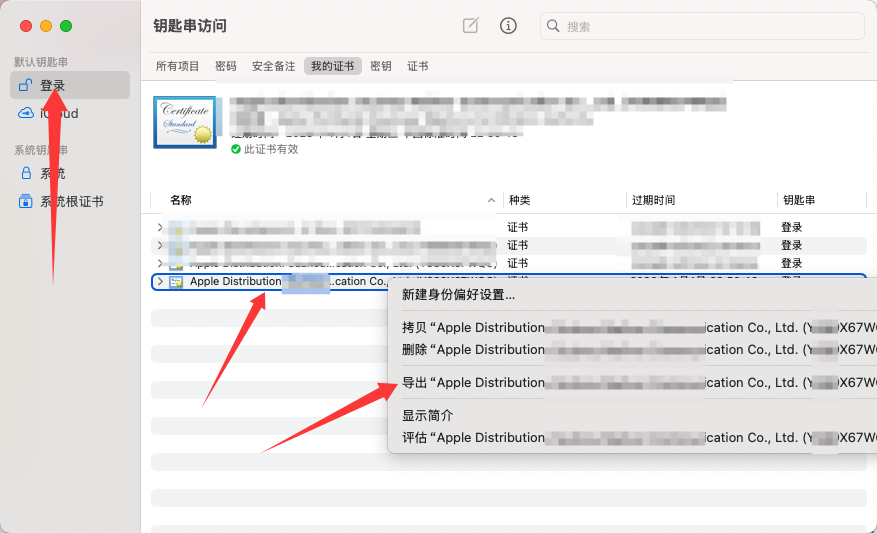Open the 安全备注 tab
This screenshot has width=877, height=533.
tap(273, 66)
